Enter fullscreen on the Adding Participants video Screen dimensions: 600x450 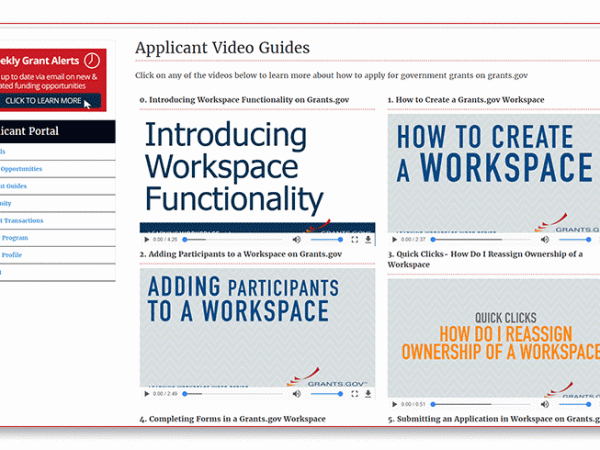354,394
